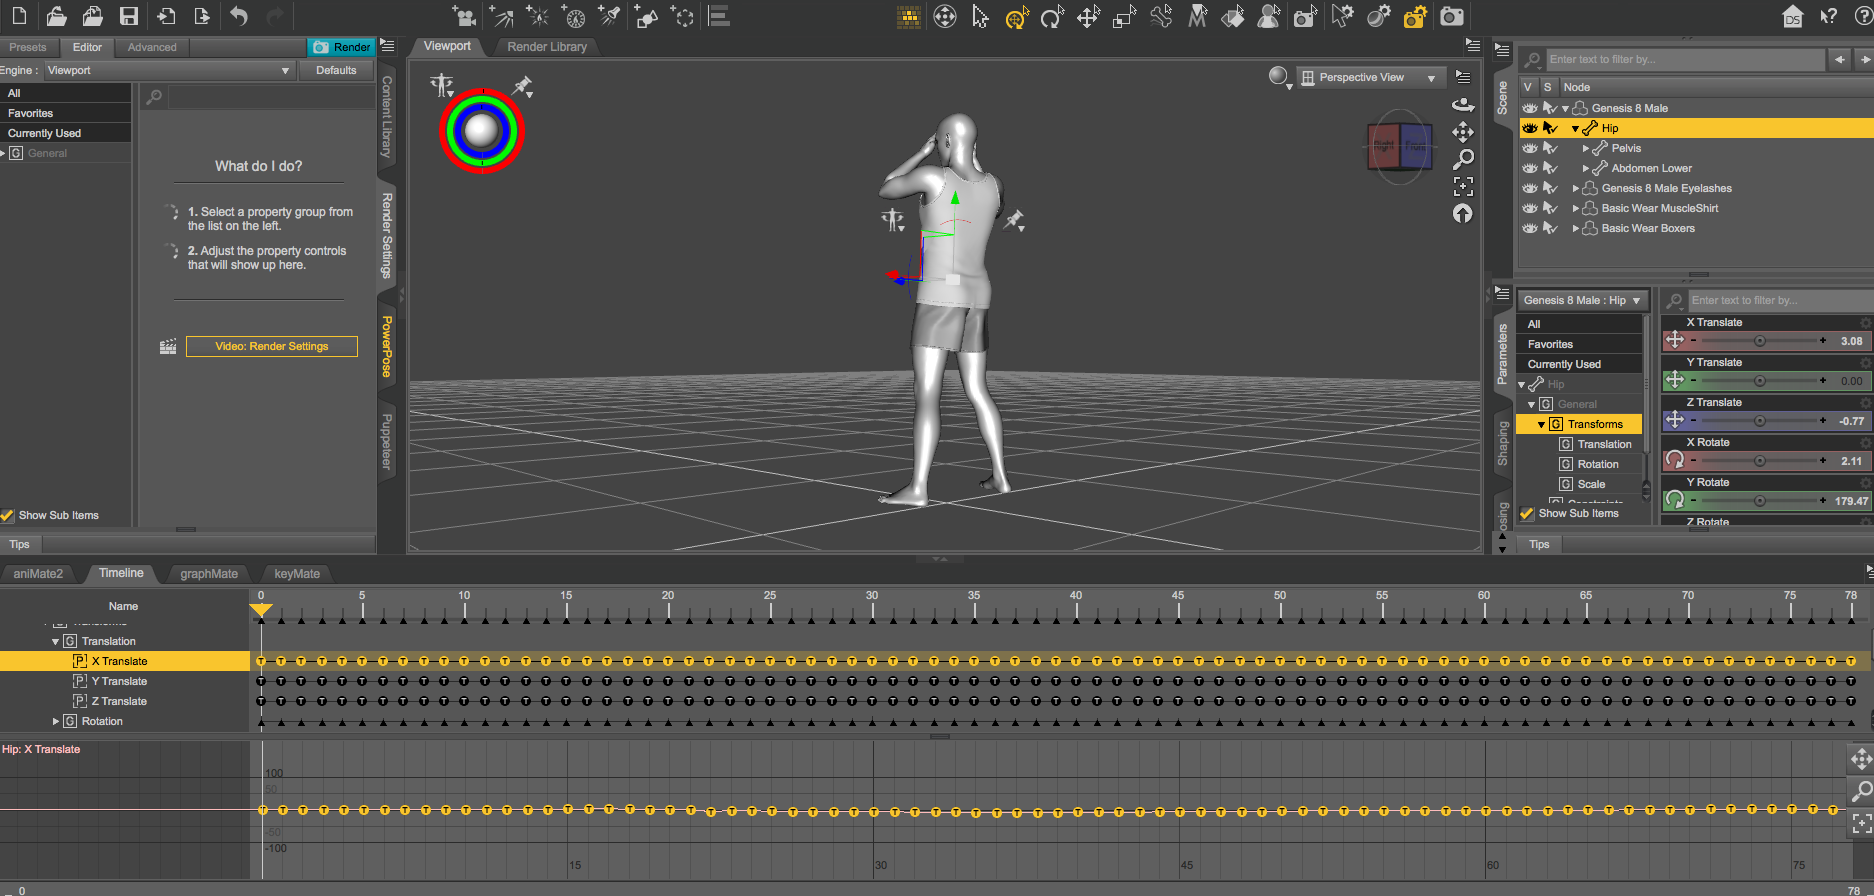Create a new scene with New File icon
This screenshot has height=896, width=1874.
point(19,16)
